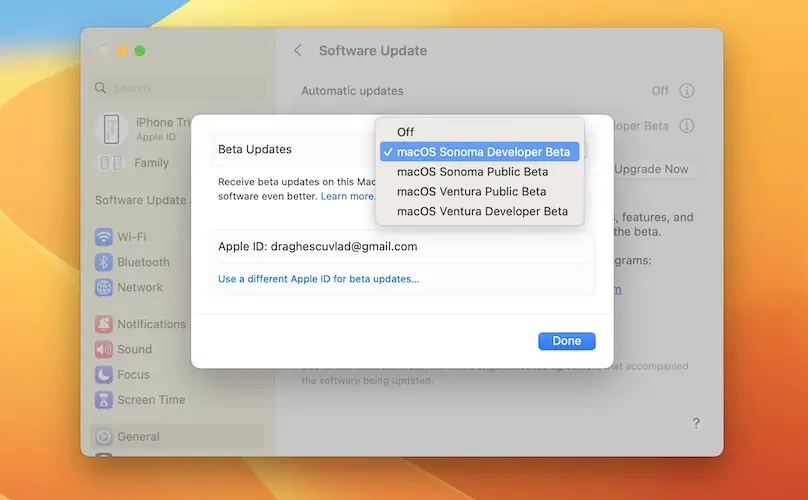Screen dimensions: 808x500
Task: Choose macOS Ventura Developer Beta
Action: pyautogui.click(x=482, y=211)
